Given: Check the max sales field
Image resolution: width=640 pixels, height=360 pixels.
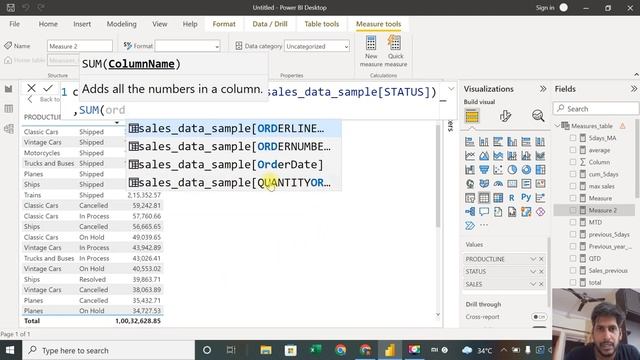Looking at the screenshot, I should point(573,186).
